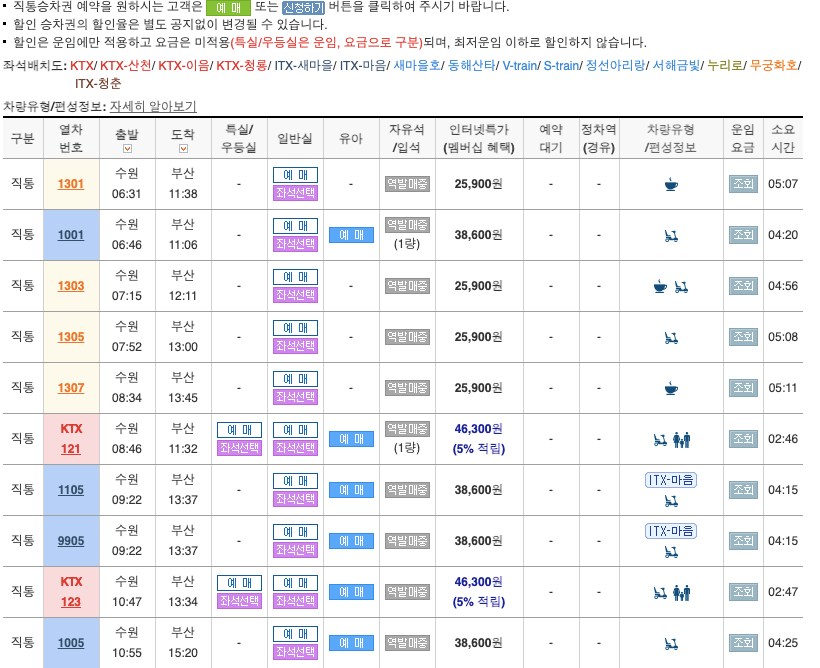Reserve infant seat 예매 for train 1005
Image resolution: width=820 pixels, height=668 pixels.
click(351, 643)
